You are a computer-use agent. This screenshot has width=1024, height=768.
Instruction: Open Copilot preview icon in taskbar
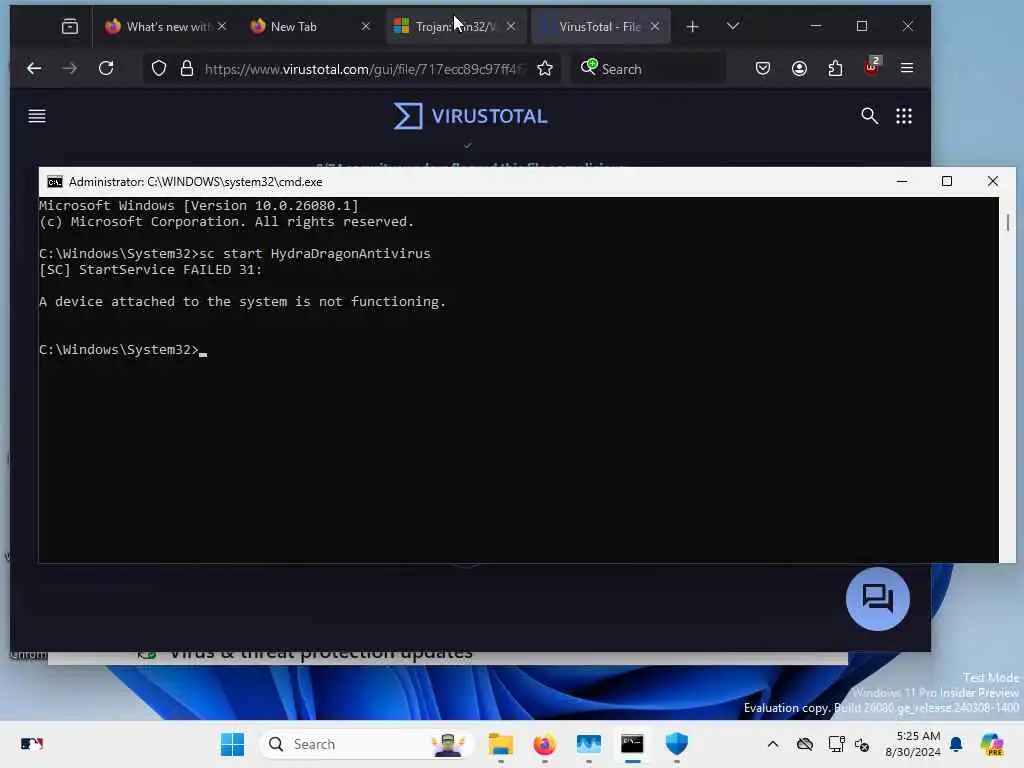click(992, 744)
